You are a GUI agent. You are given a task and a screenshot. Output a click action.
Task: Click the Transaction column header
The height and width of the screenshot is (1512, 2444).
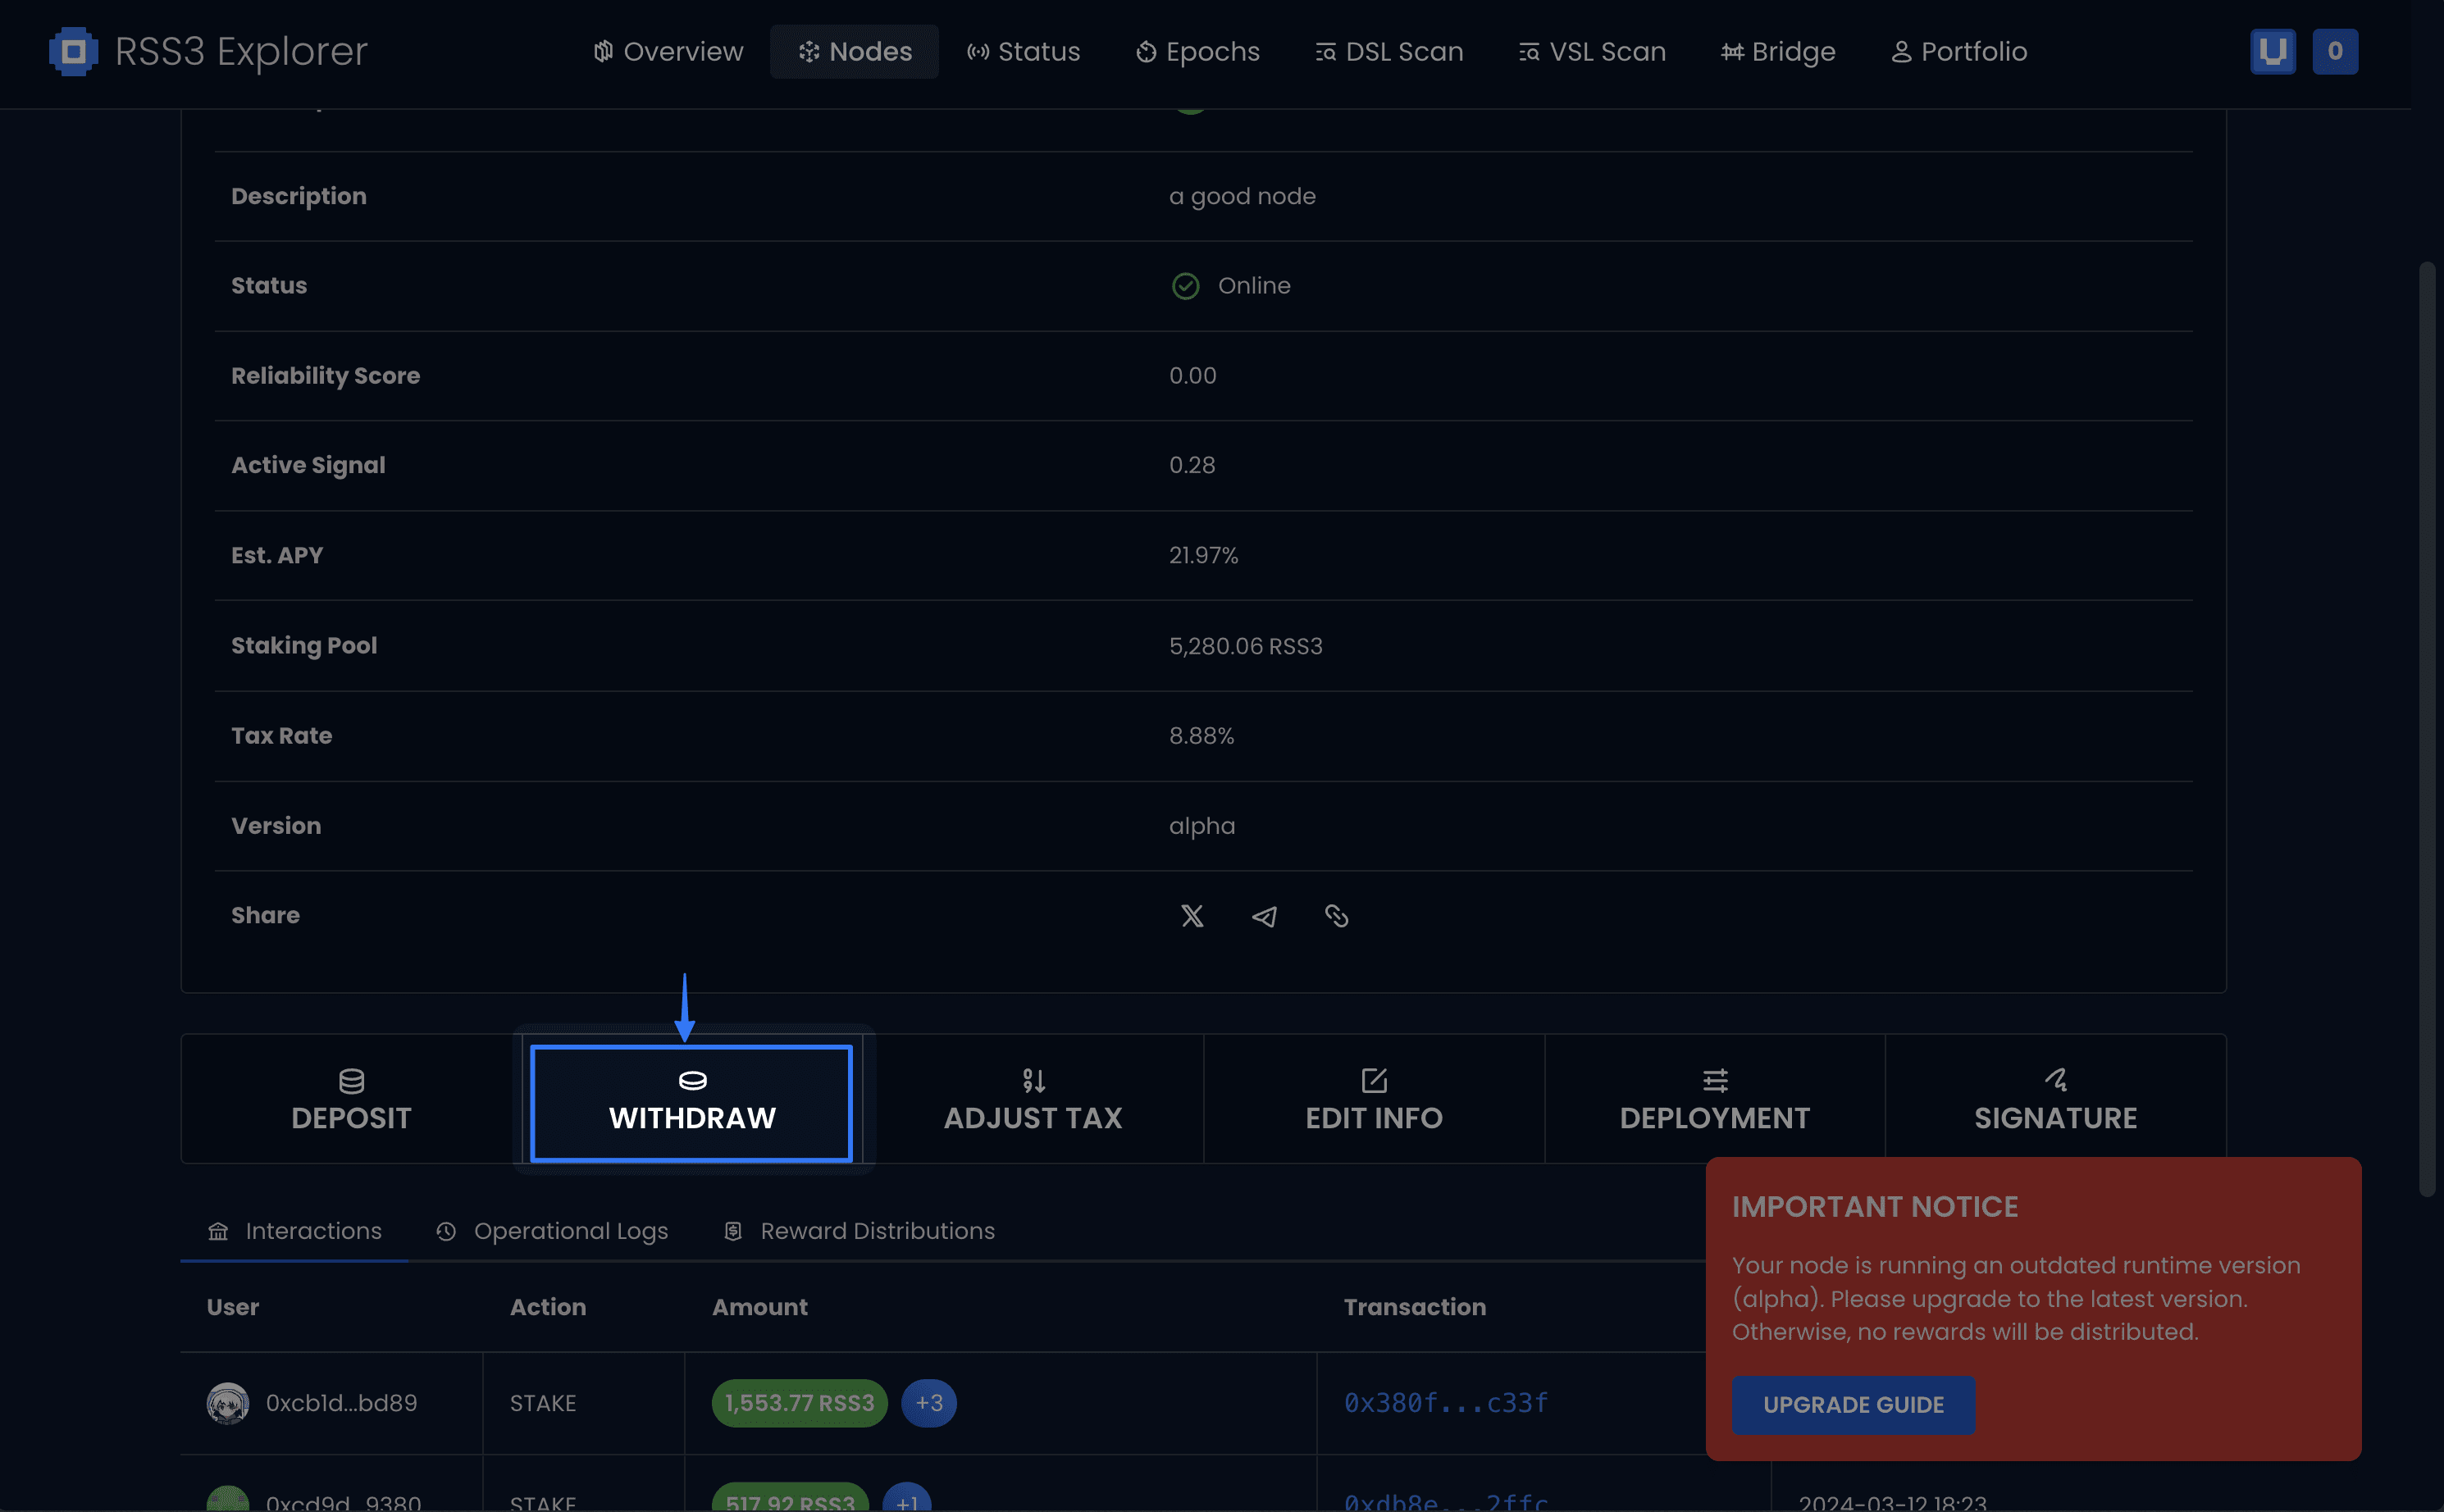pos(1414,1307)
